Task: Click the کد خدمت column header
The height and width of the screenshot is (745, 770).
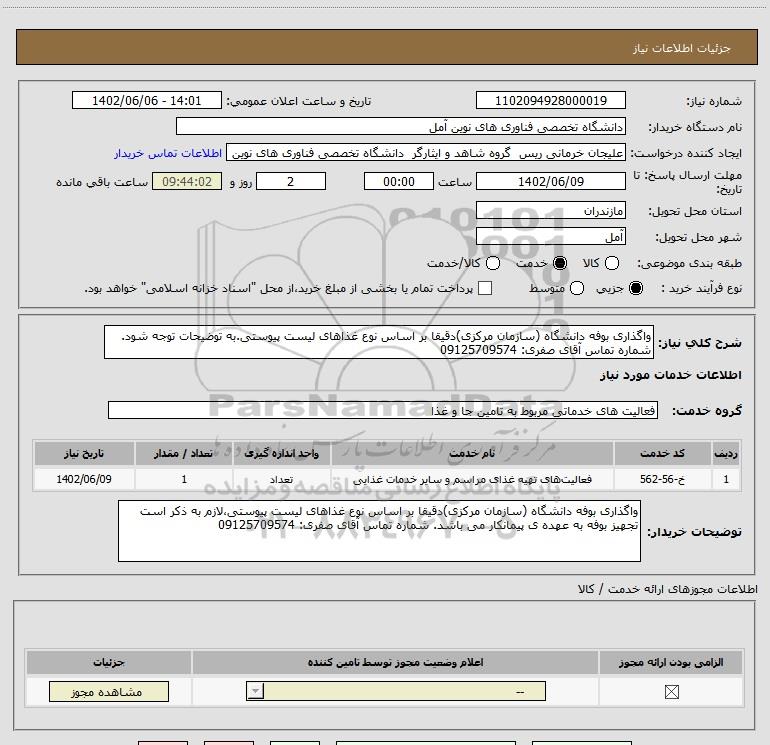Action: coord(662,453)
